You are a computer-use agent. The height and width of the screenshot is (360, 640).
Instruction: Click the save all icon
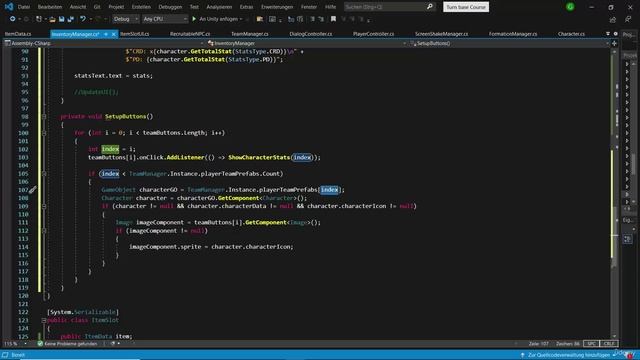tap(71, 19)
